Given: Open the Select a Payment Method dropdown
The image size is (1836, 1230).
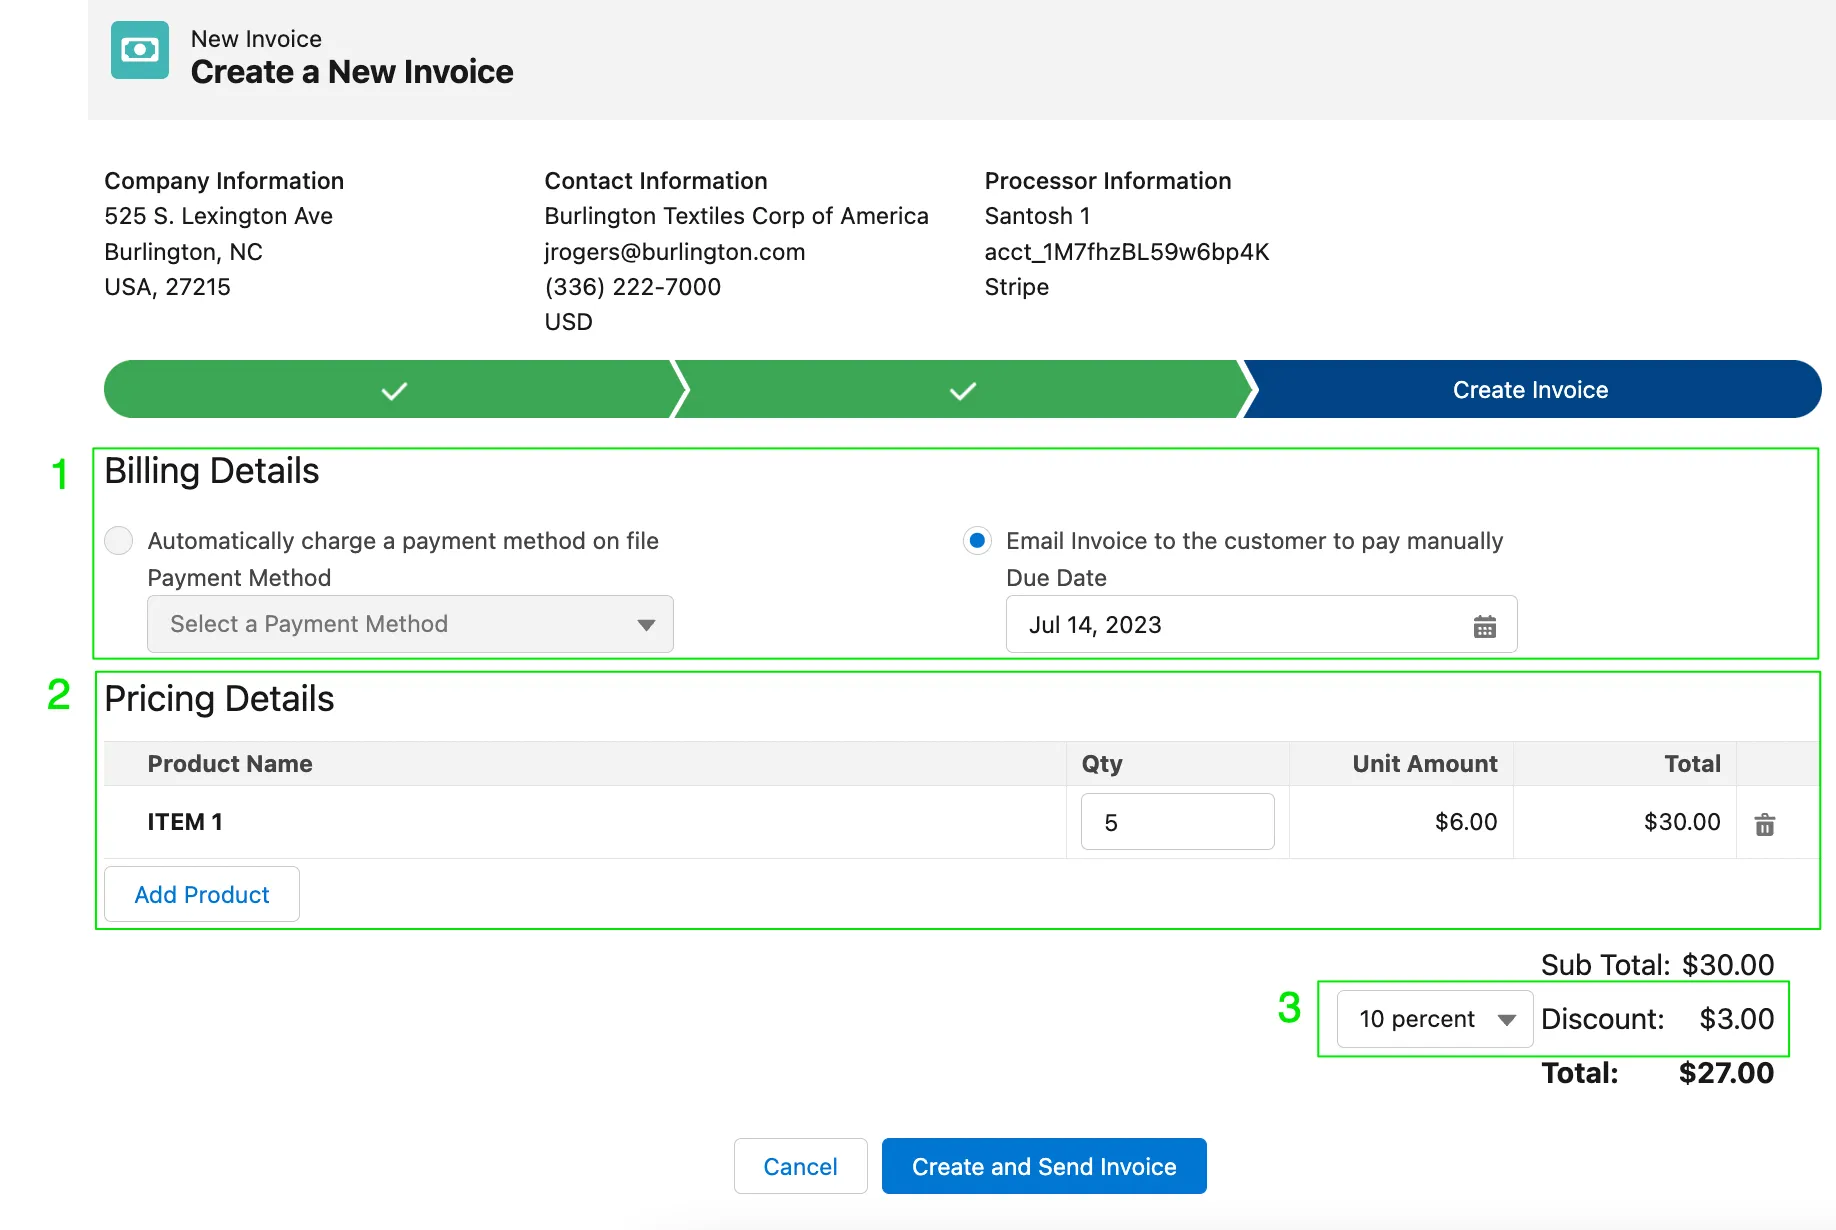Looking at the screenshot, I should pos(410,624).
